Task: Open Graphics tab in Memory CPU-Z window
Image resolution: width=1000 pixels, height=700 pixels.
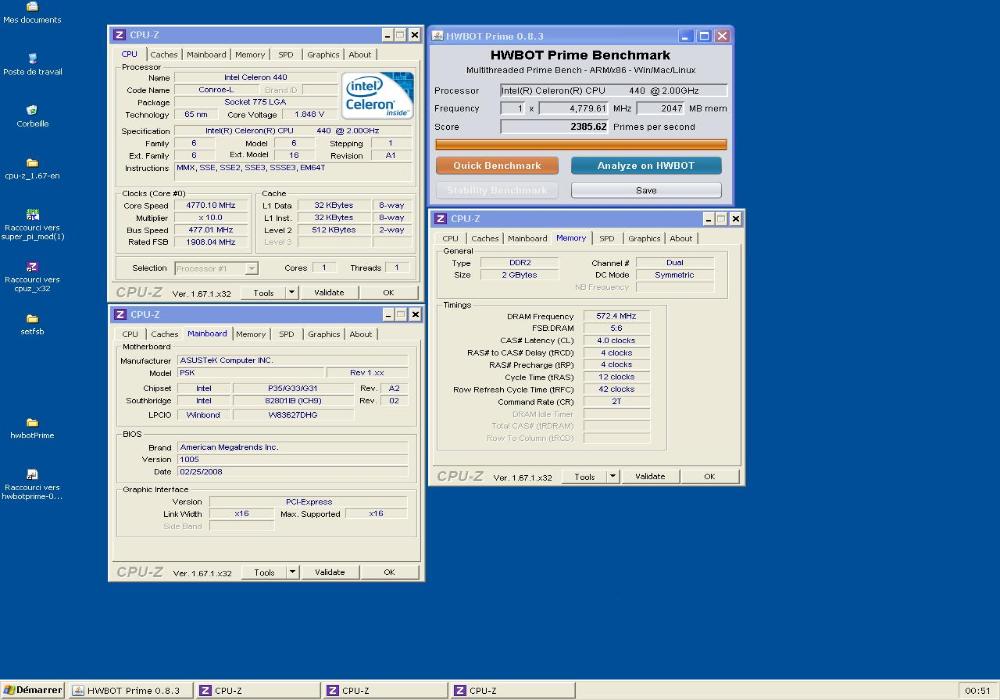Action: pyautogui.click(x=644, y=238)
